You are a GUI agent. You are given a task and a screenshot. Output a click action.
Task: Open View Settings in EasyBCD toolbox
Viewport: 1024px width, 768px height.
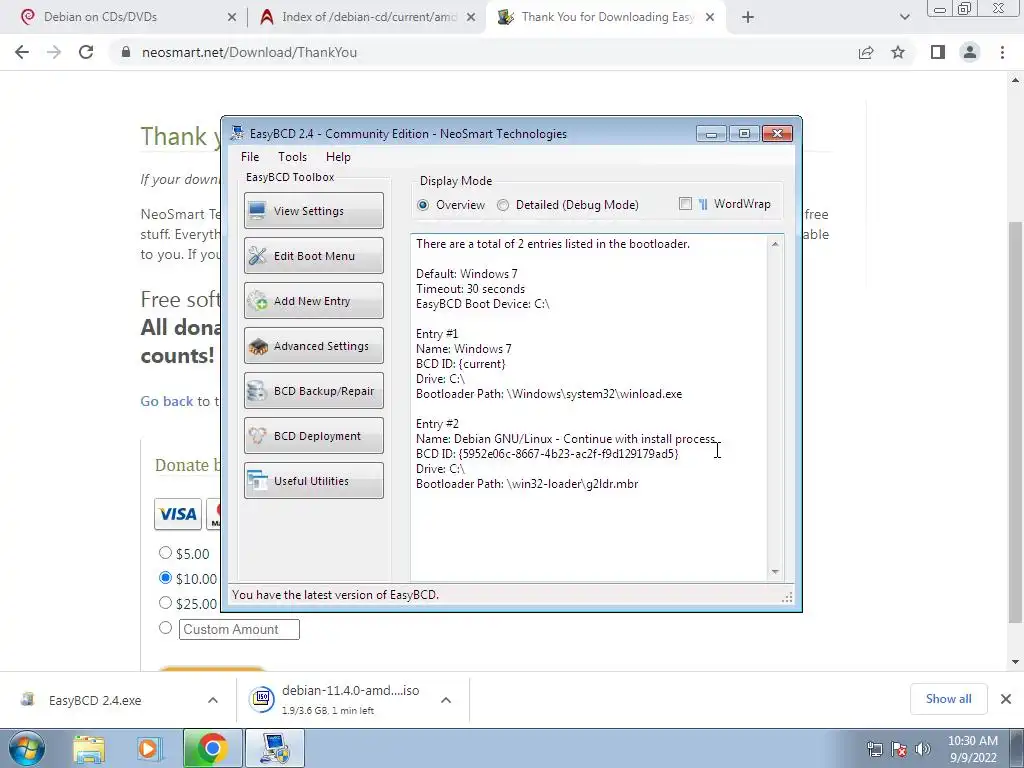(x=313, y=210)
